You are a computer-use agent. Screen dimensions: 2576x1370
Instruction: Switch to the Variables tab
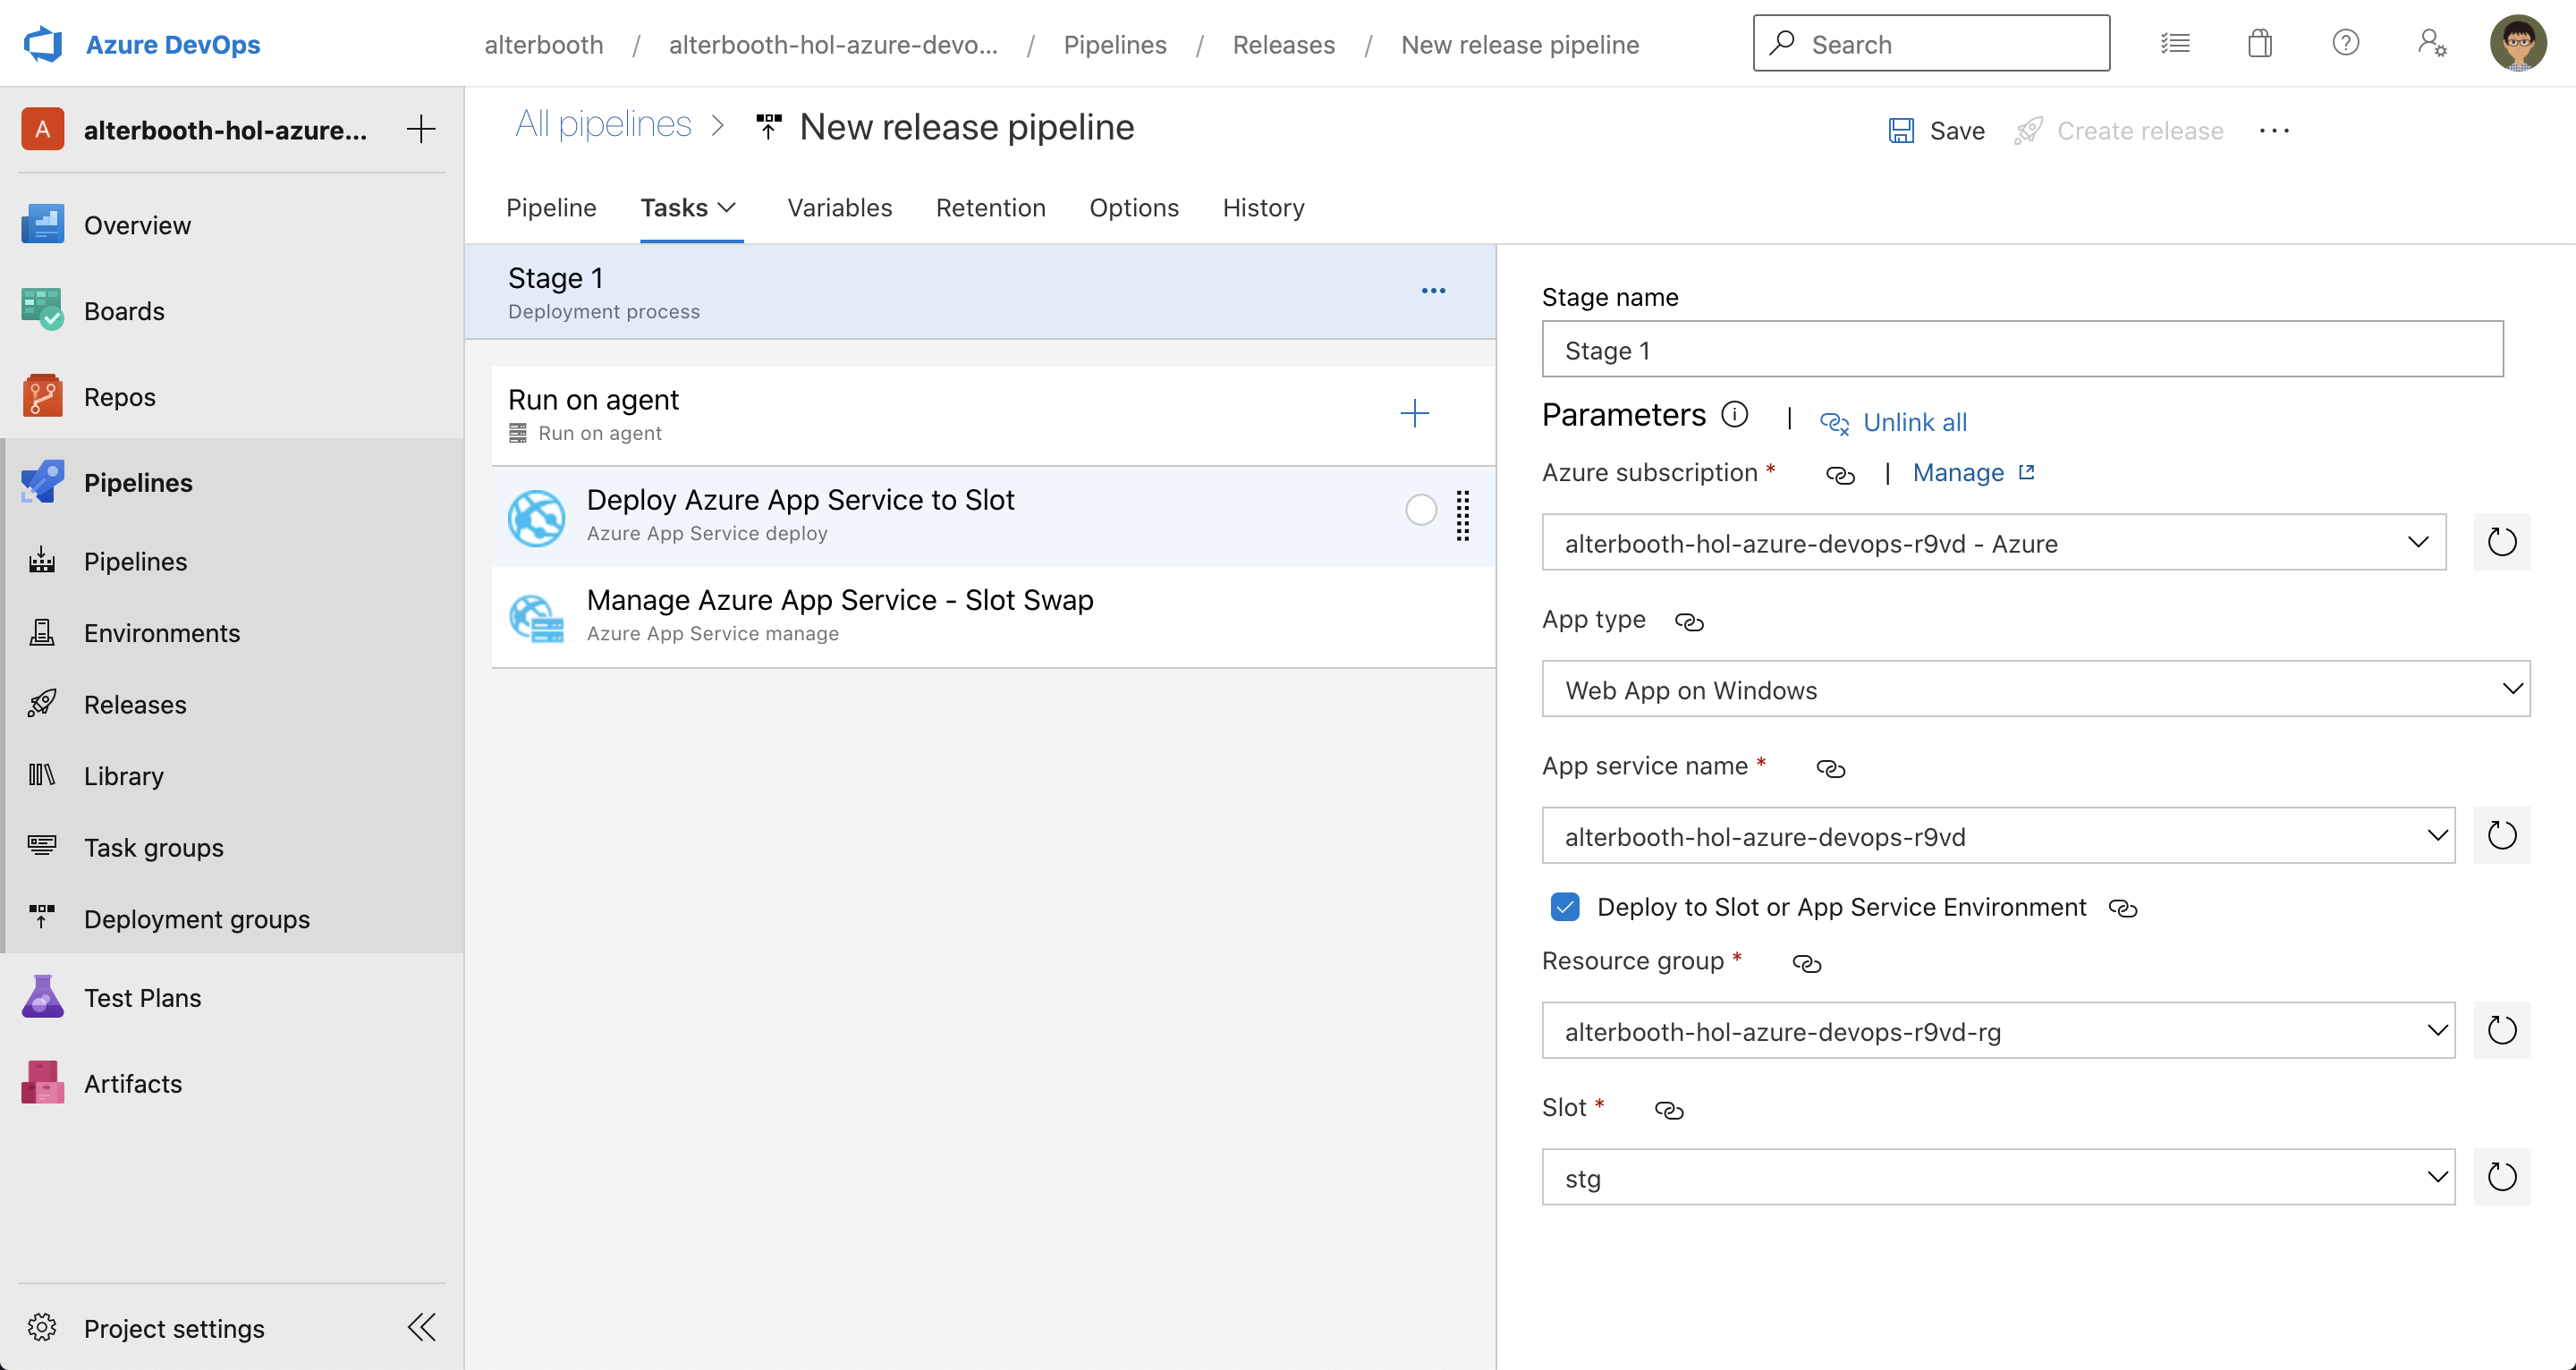coord(842,207)
